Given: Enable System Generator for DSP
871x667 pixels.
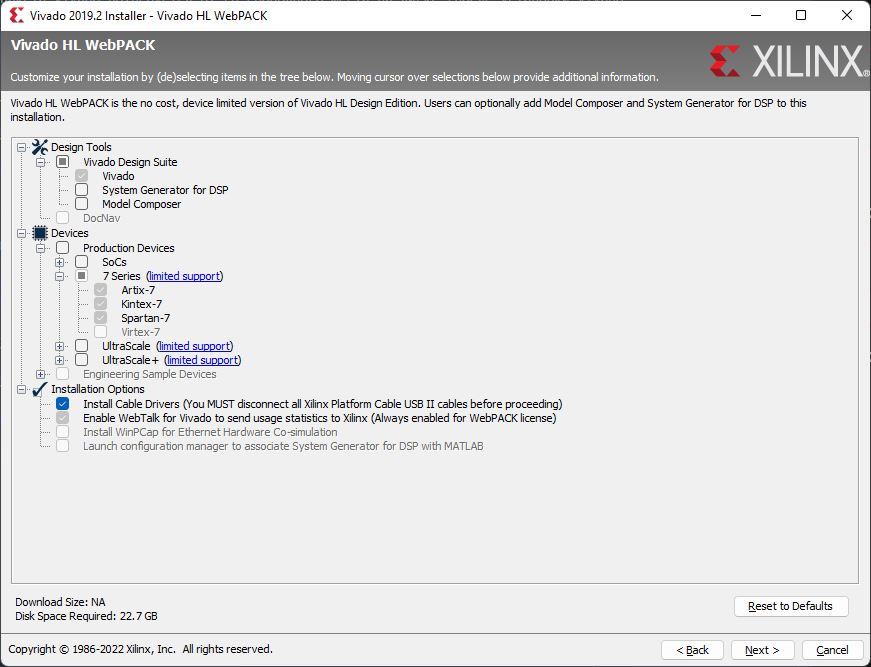Looking at the screenshot, I should click(x=81, y=189).
